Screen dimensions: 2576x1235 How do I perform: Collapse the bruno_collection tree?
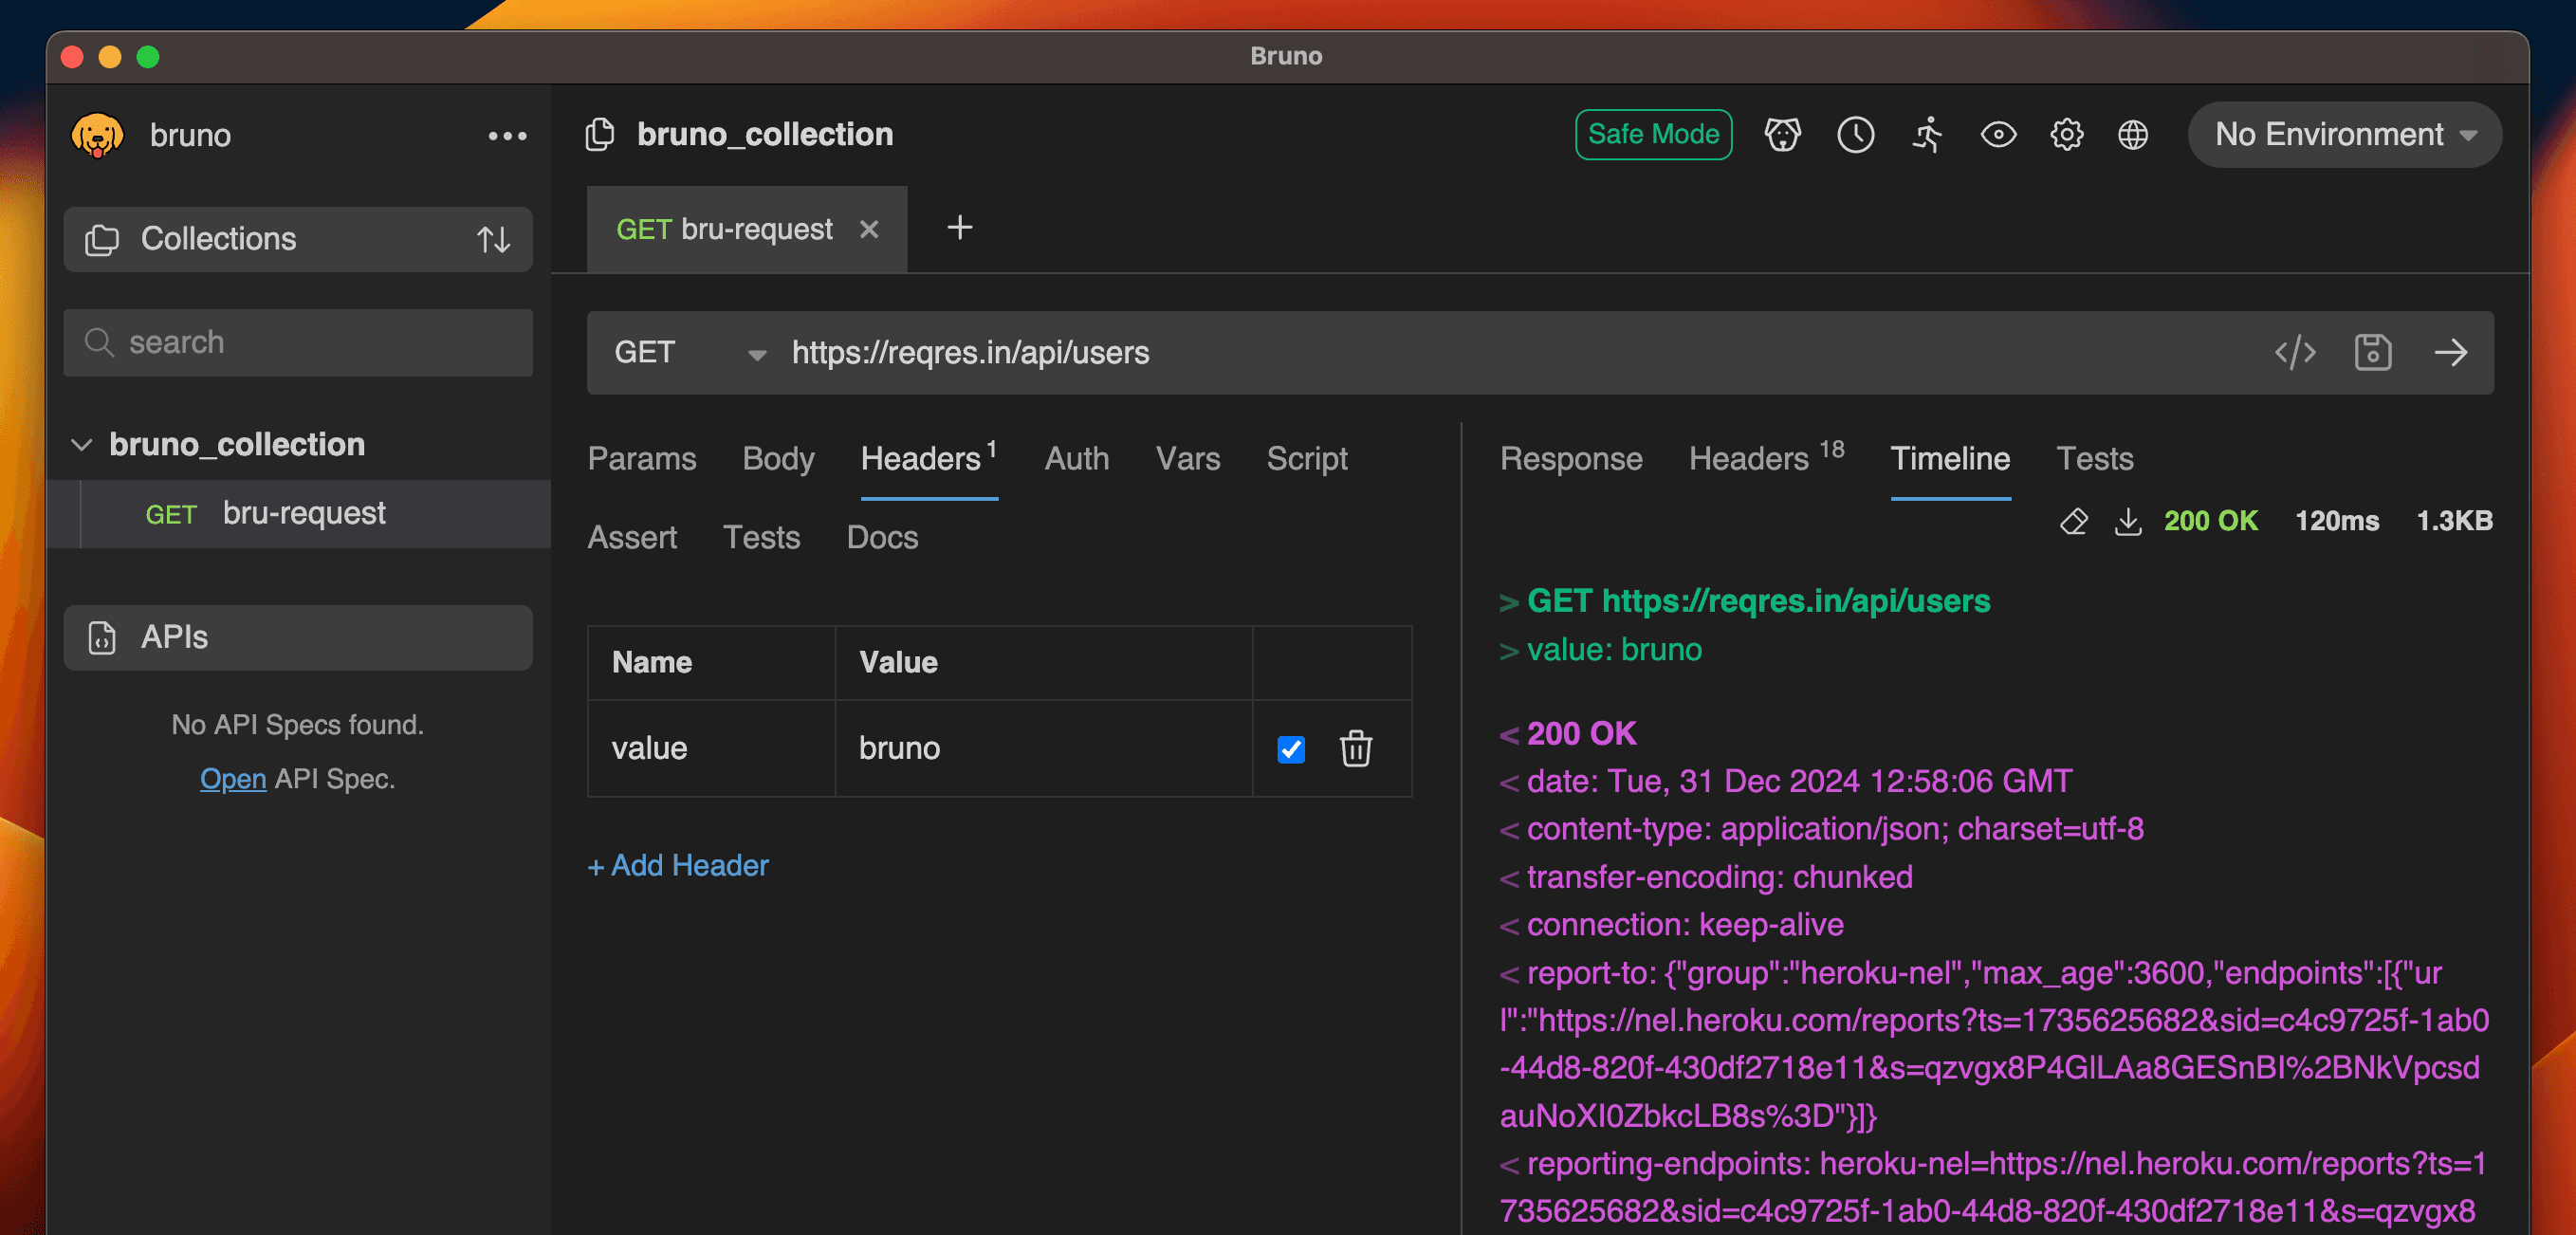pyautogui.click(x=82, y=444)
